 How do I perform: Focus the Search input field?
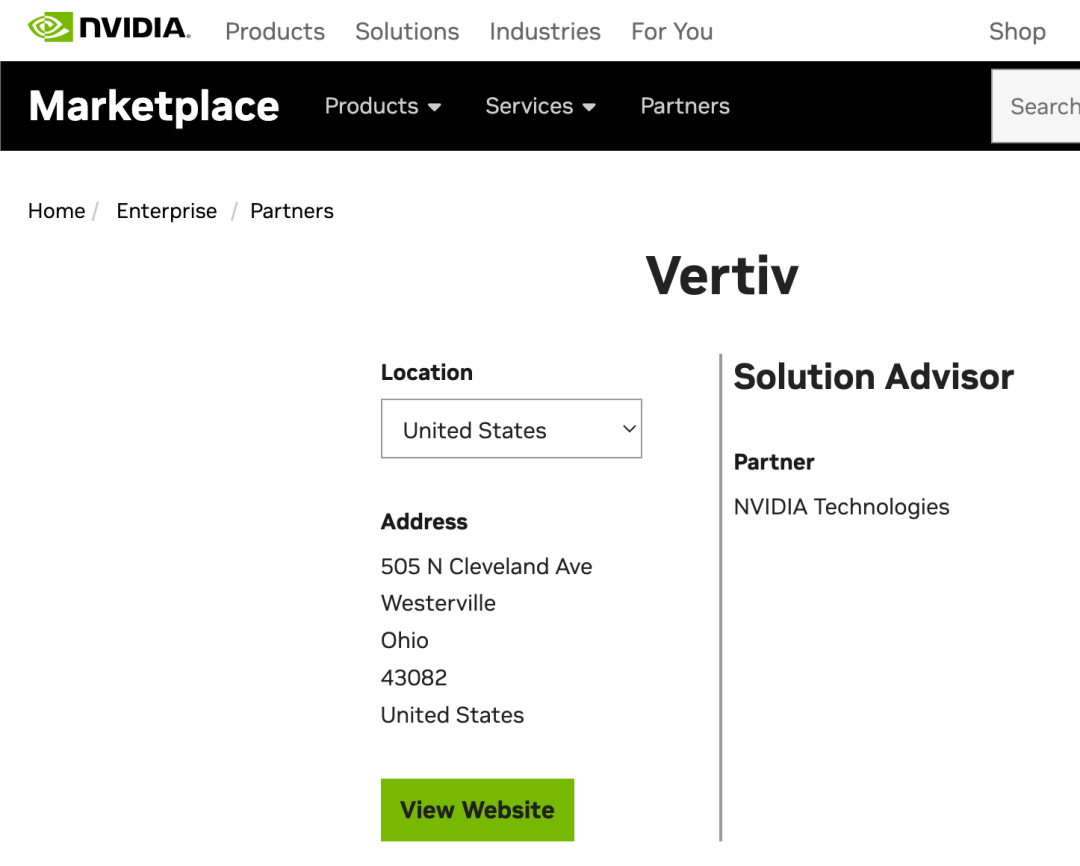1040,106
